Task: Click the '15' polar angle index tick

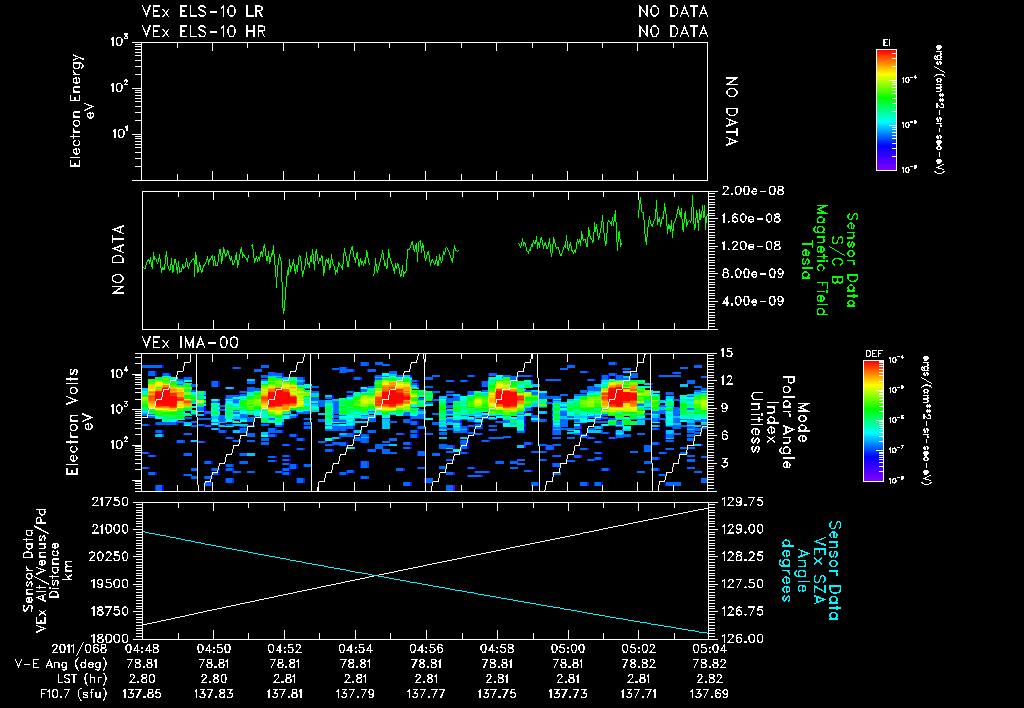Action: coord(727,353)
